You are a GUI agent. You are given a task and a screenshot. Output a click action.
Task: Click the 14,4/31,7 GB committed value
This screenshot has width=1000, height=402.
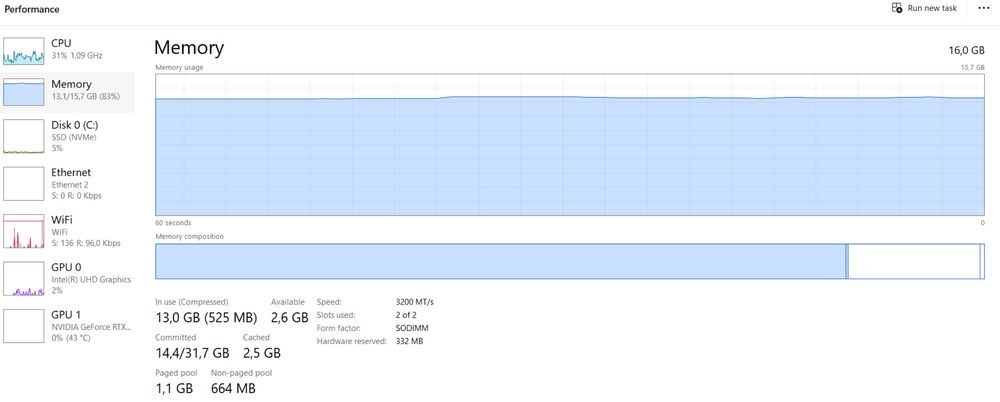coord(192,353)
